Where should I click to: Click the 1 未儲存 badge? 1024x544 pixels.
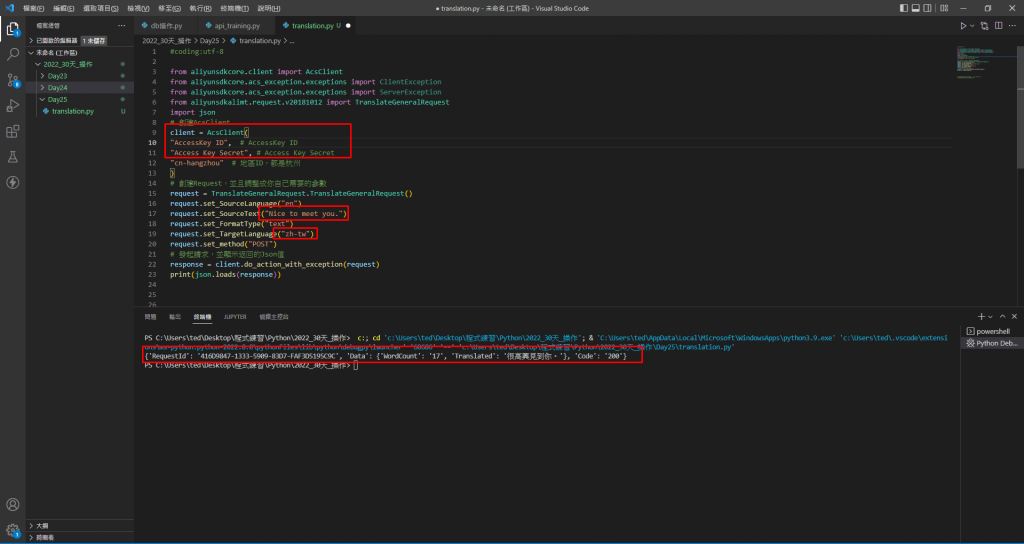pyautogui.click(x=93, y=40)
